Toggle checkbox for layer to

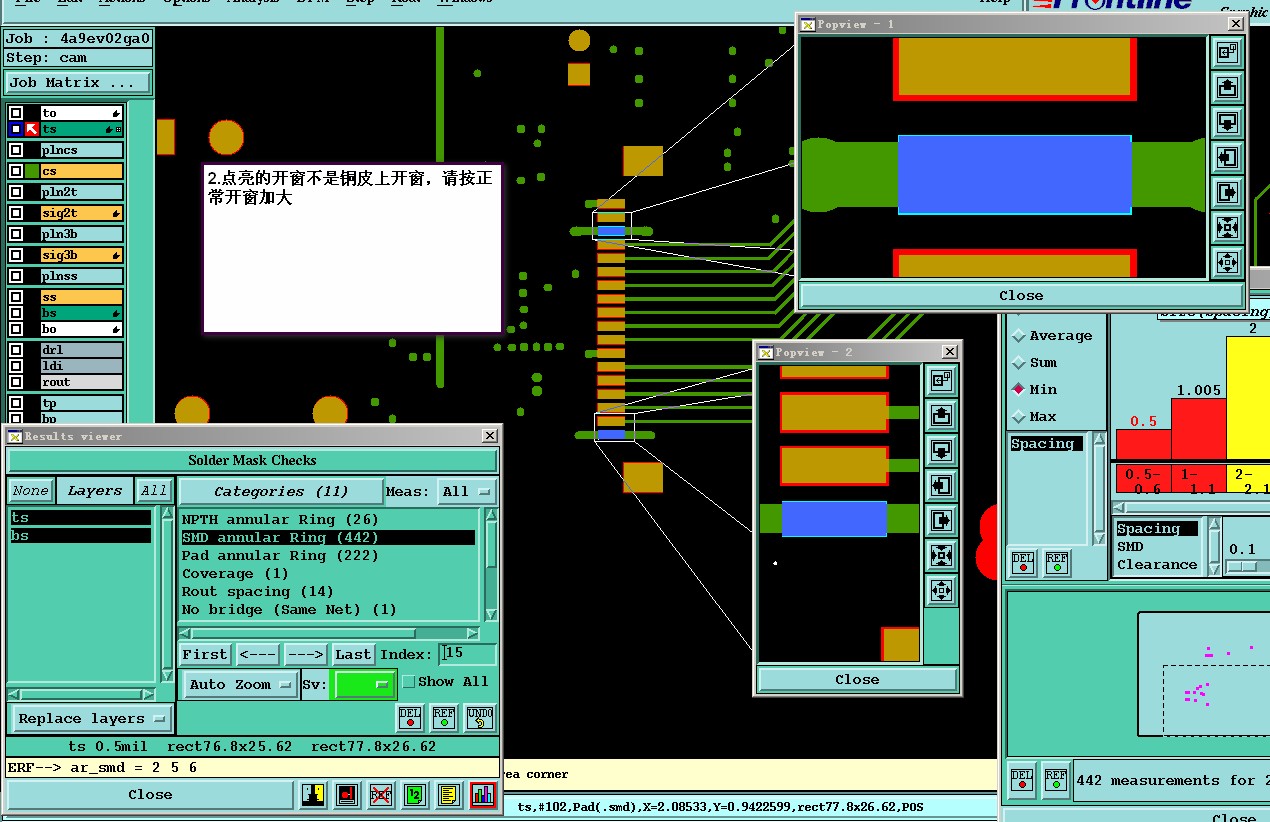16,113
